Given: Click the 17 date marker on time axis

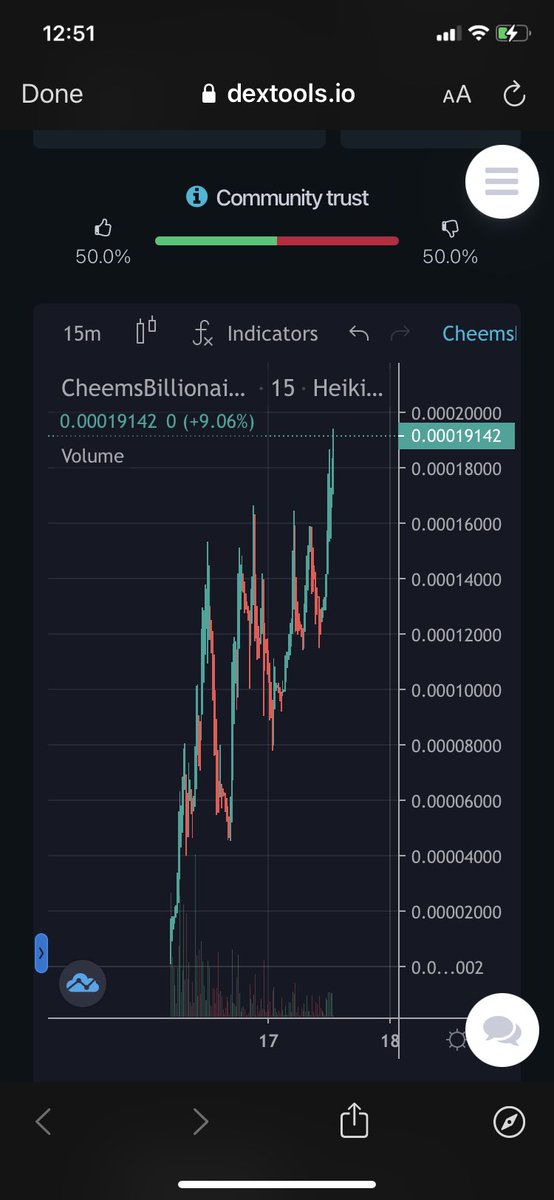Looking at the screenshot, I should pyautogui.click(x=268, y=1041).
